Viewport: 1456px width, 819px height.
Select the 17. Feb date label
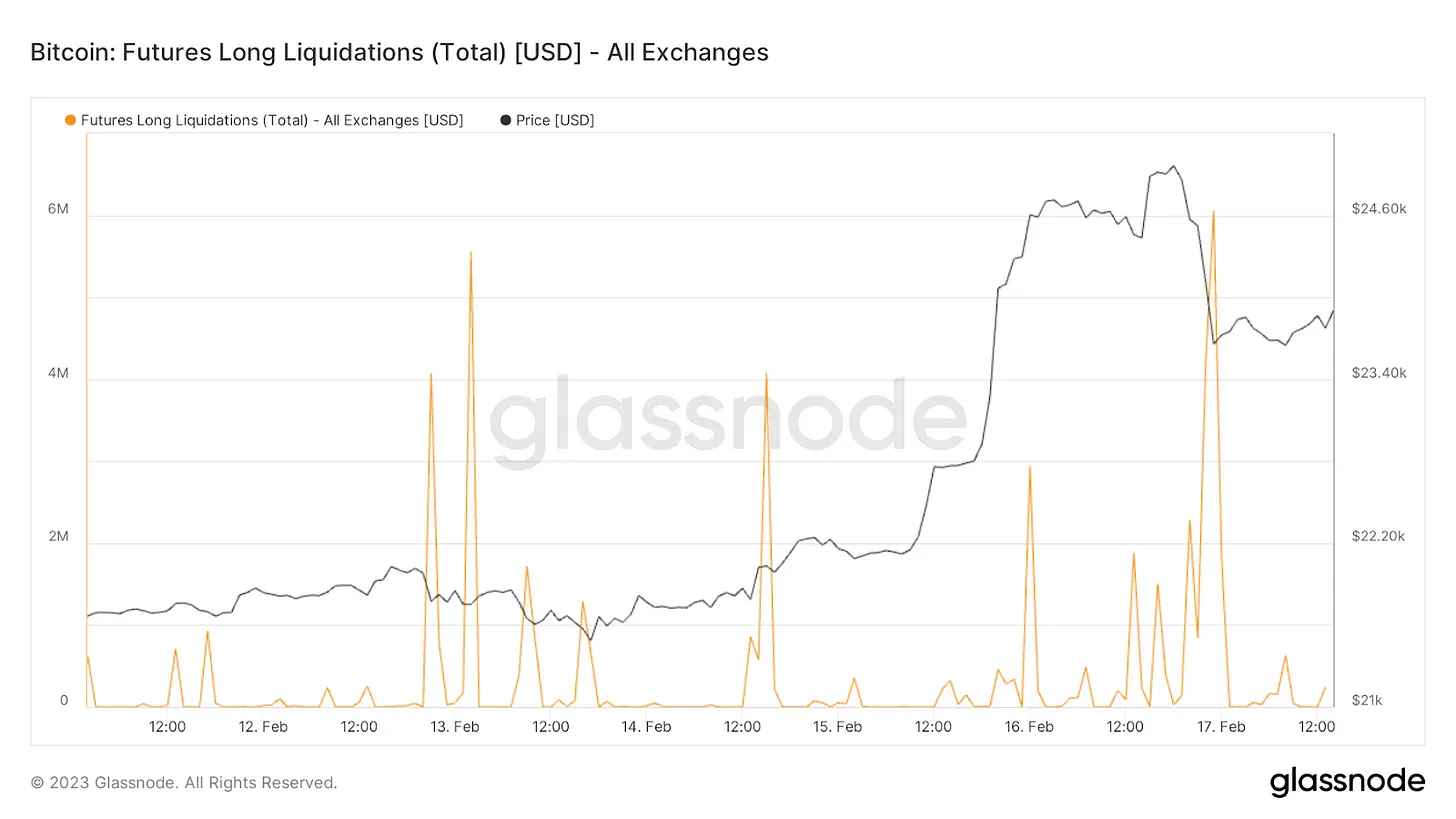click(x=1220, y=727)
